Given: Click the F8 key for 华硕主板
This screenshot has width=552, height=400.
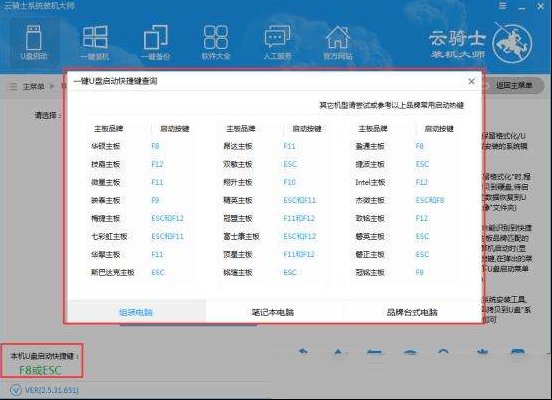Looking at the screenshot, I should tap(155, 146).
